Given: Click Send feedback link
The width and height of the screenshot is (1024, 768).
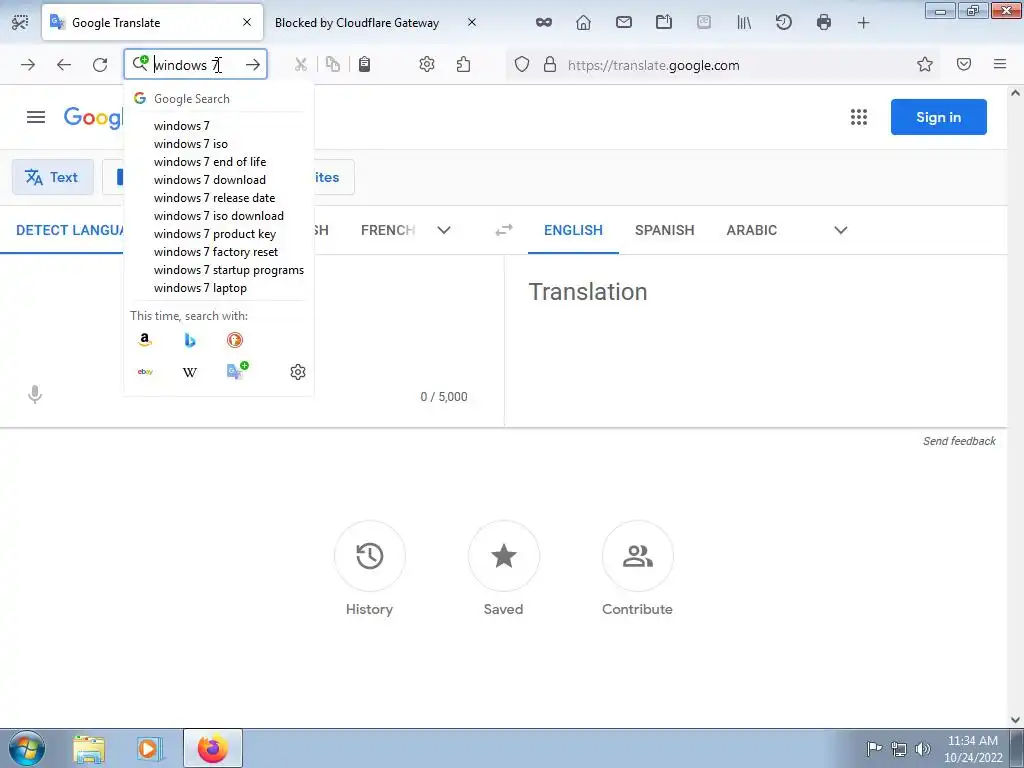Looking at the screenshot, I should coord(959,441).
